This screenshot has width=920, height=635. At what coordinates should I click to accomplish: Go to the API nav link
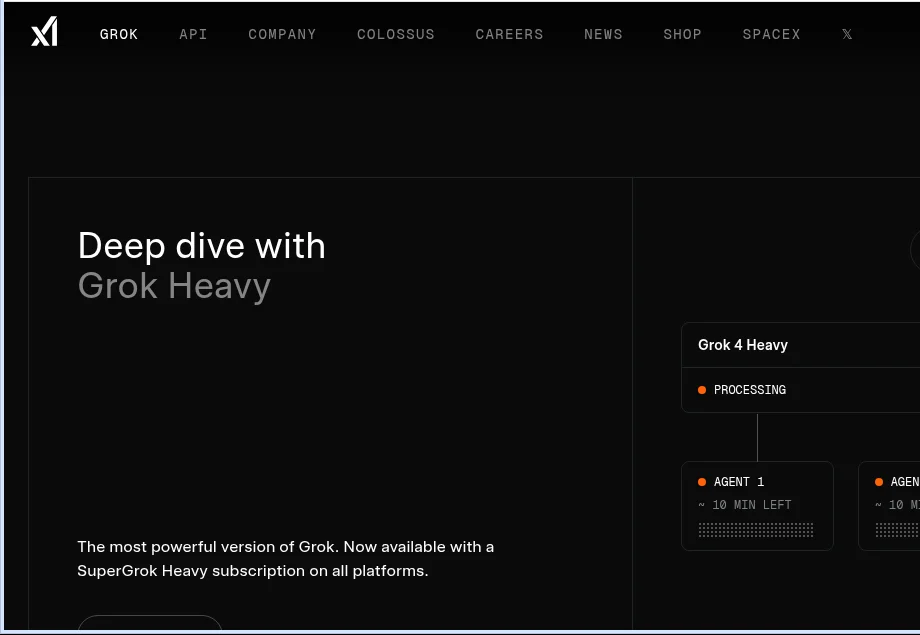[193, 35]
